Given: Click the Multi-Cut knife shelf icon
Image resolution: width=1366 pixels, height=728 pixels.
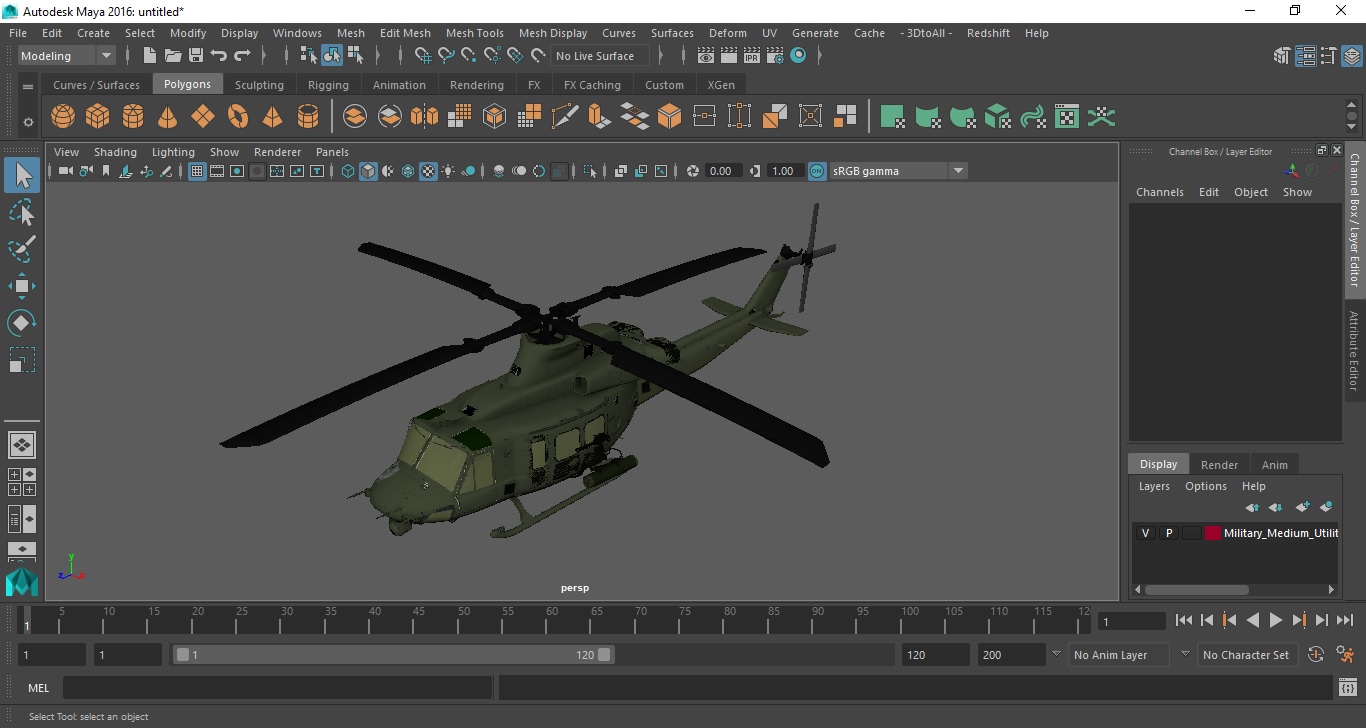Looking at the screenshot, I should (x=565, y=117).
